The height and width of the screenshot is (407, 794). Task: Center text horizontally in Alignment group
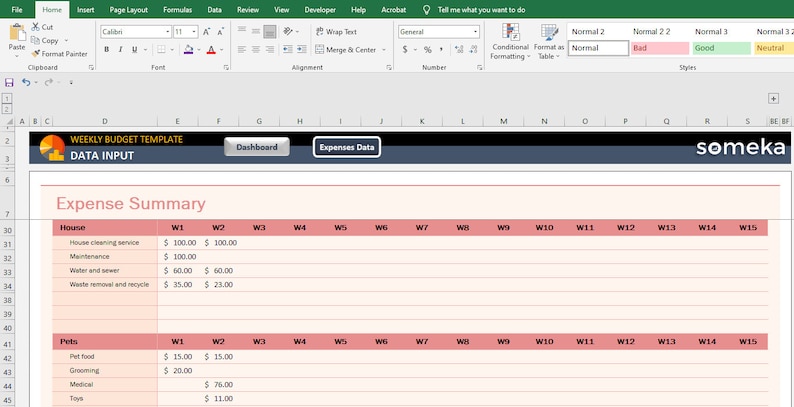point(256,50)
